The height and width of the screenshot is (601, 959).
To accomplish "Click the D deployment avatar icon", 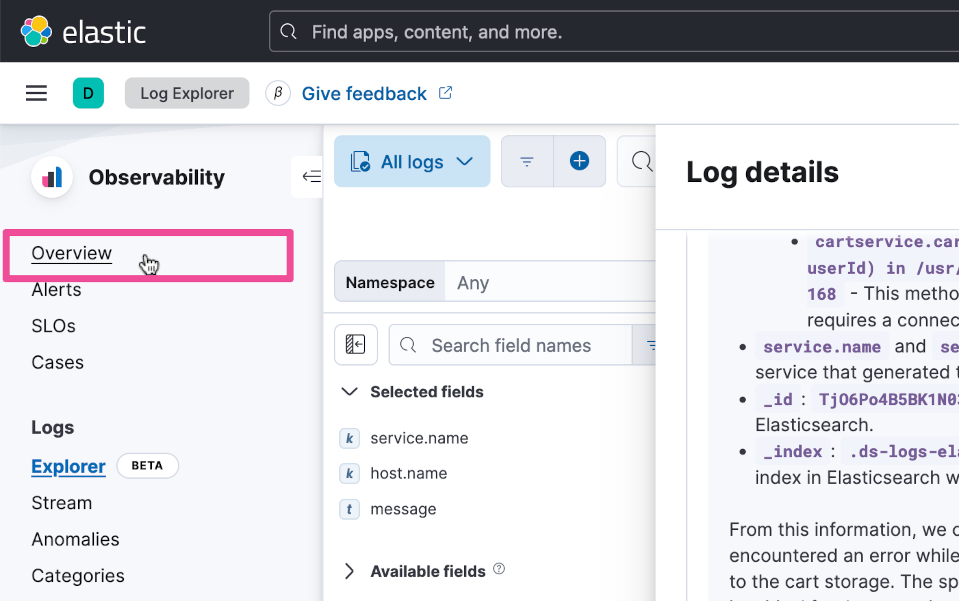I will coord(88,92).
